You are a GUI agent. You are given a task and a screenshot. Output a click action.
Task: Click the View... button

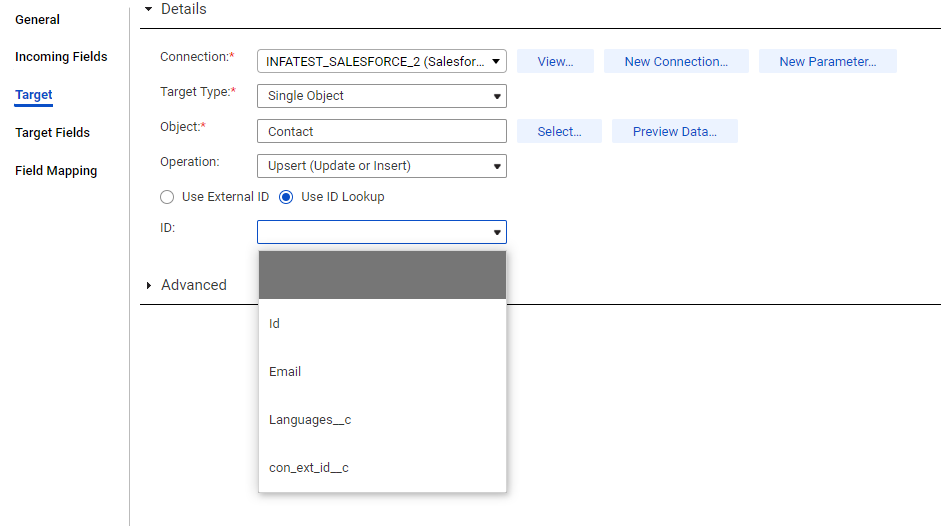pyautogui.click(x=555, y=61)
